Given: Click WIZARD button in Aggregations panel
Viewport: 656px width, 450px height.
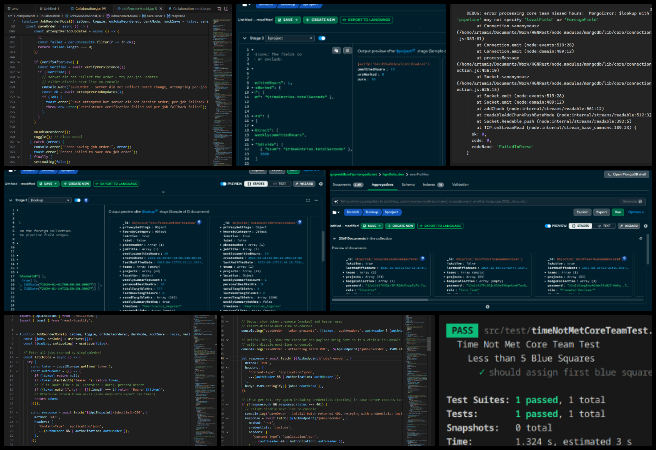Looking at the screenshot, I should 629,226.
